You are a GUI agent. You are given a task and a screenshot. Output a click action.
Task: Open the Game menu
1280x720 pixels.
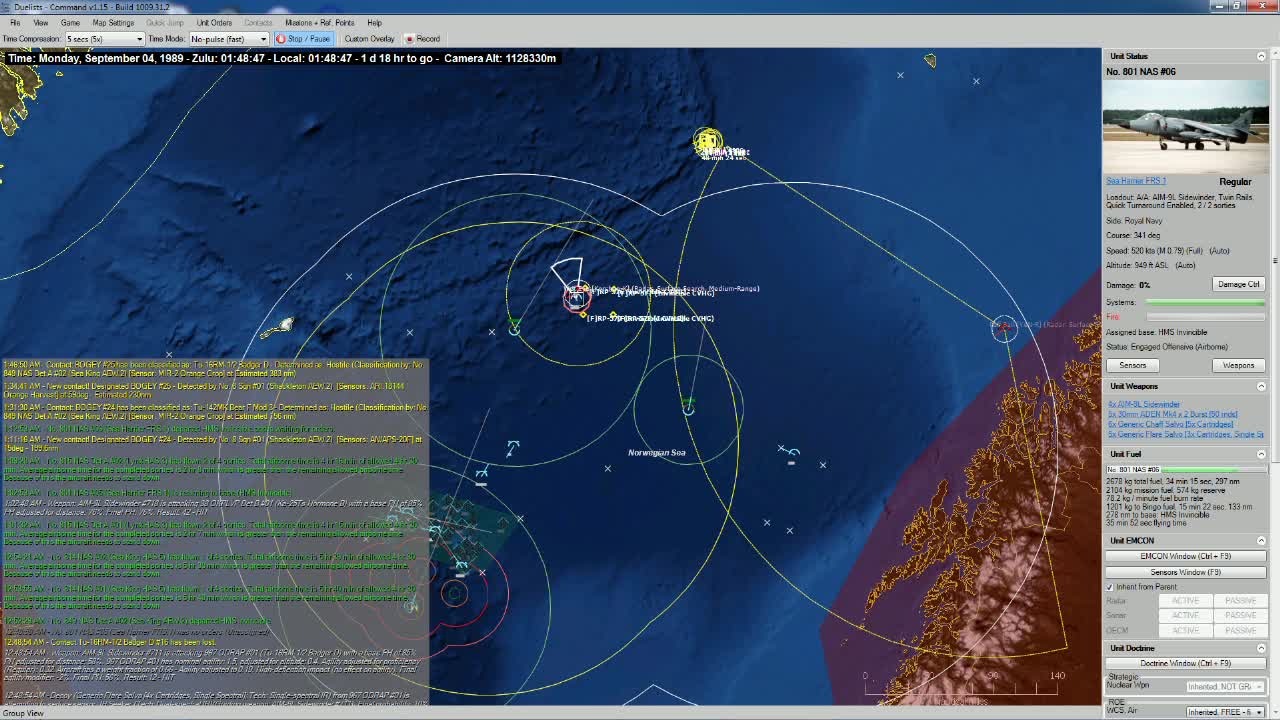[70, 22]
